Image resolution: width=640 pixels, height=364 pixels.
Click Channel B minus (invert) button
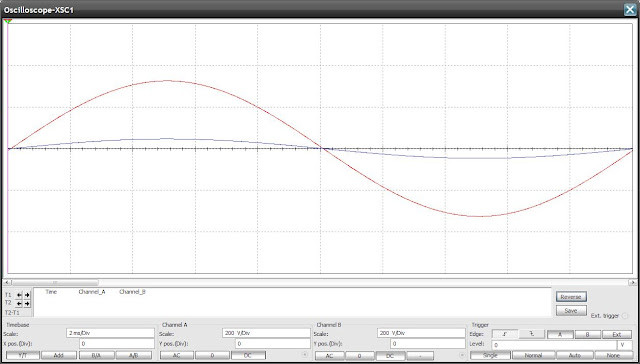tap(420, 356)
